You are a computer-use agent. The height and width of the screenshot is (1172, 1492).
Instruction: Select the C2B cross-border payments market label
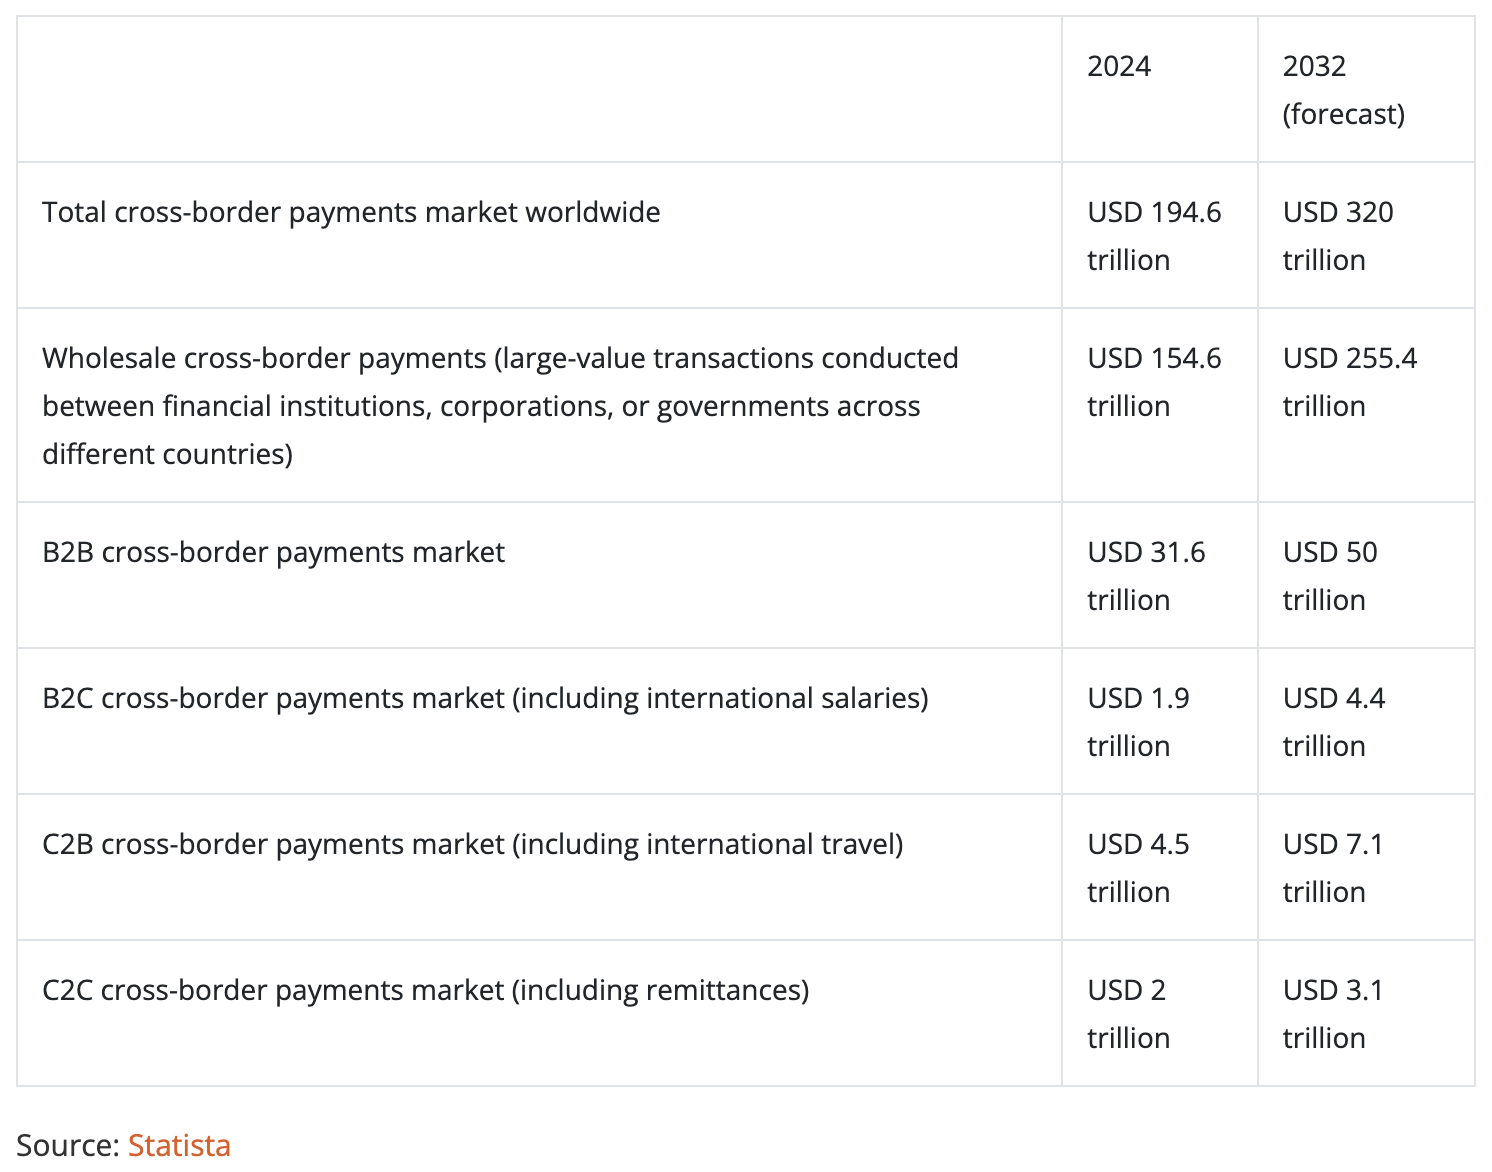[x=472, y=845]
